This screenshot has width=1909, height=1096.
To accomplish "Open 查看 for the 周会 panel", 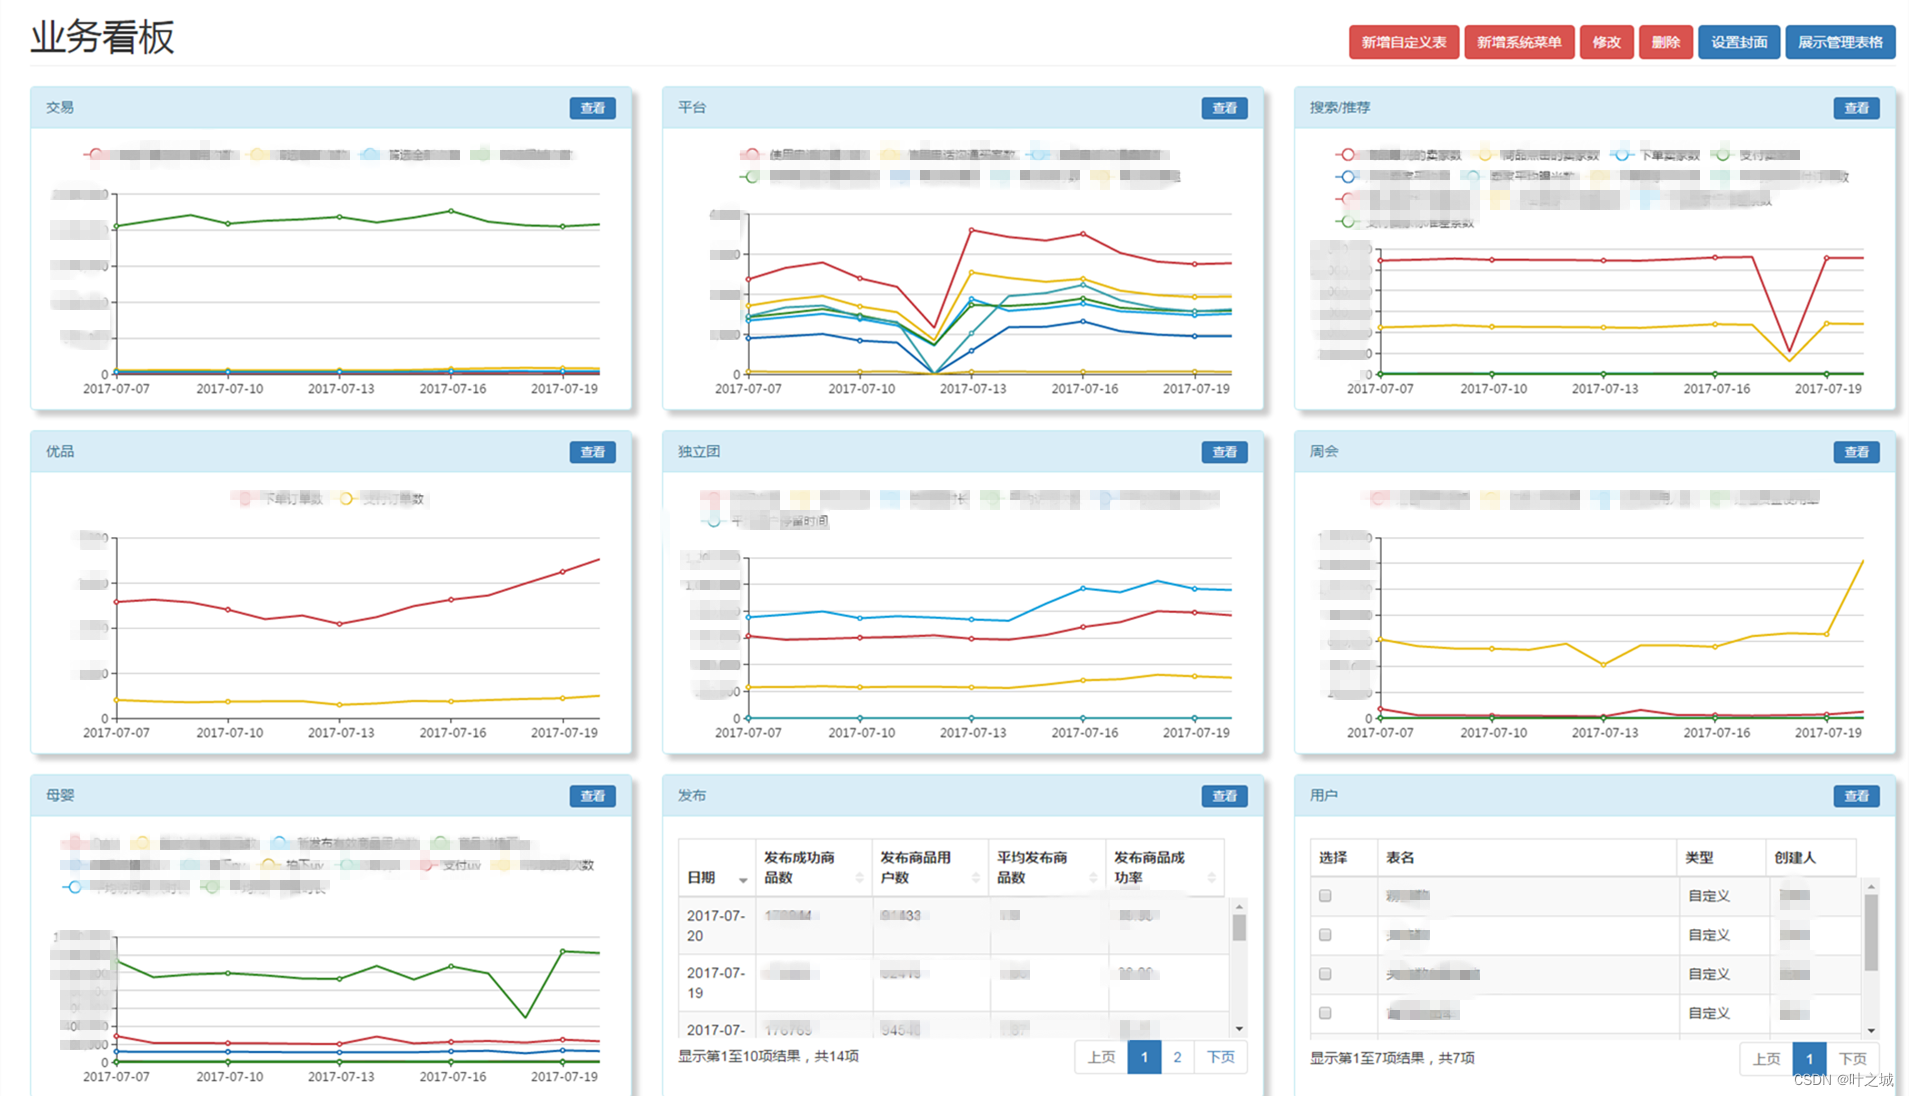I will pyautogui.click(x=1857, y=452).
